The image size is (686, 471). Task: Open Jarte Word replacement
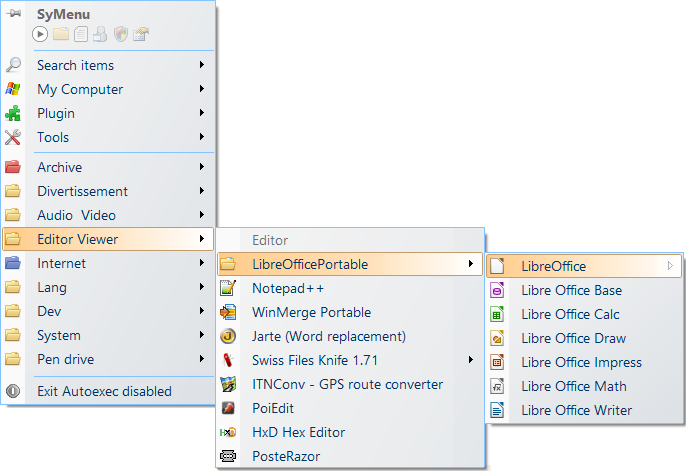click(328, 336)
